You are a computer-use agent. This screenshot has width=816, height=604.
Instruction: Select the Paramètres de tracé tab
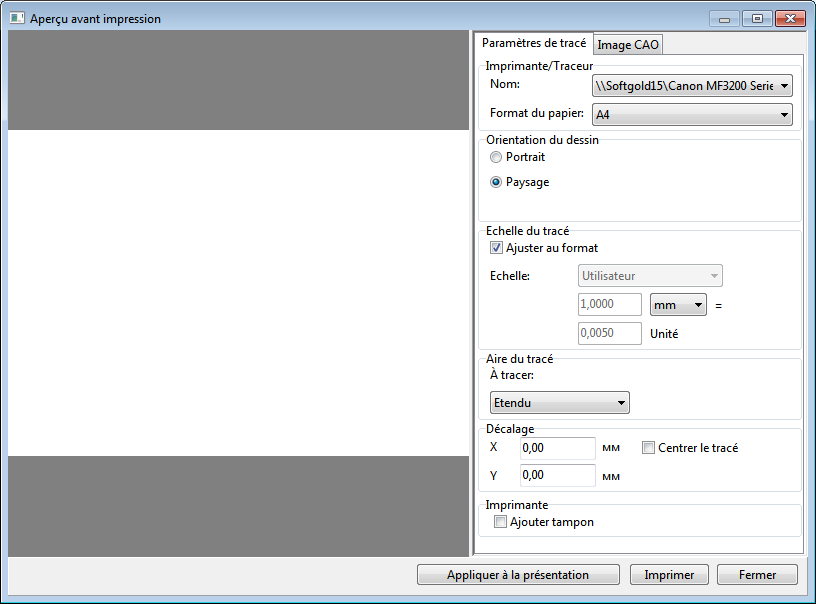tap(533, 43)
